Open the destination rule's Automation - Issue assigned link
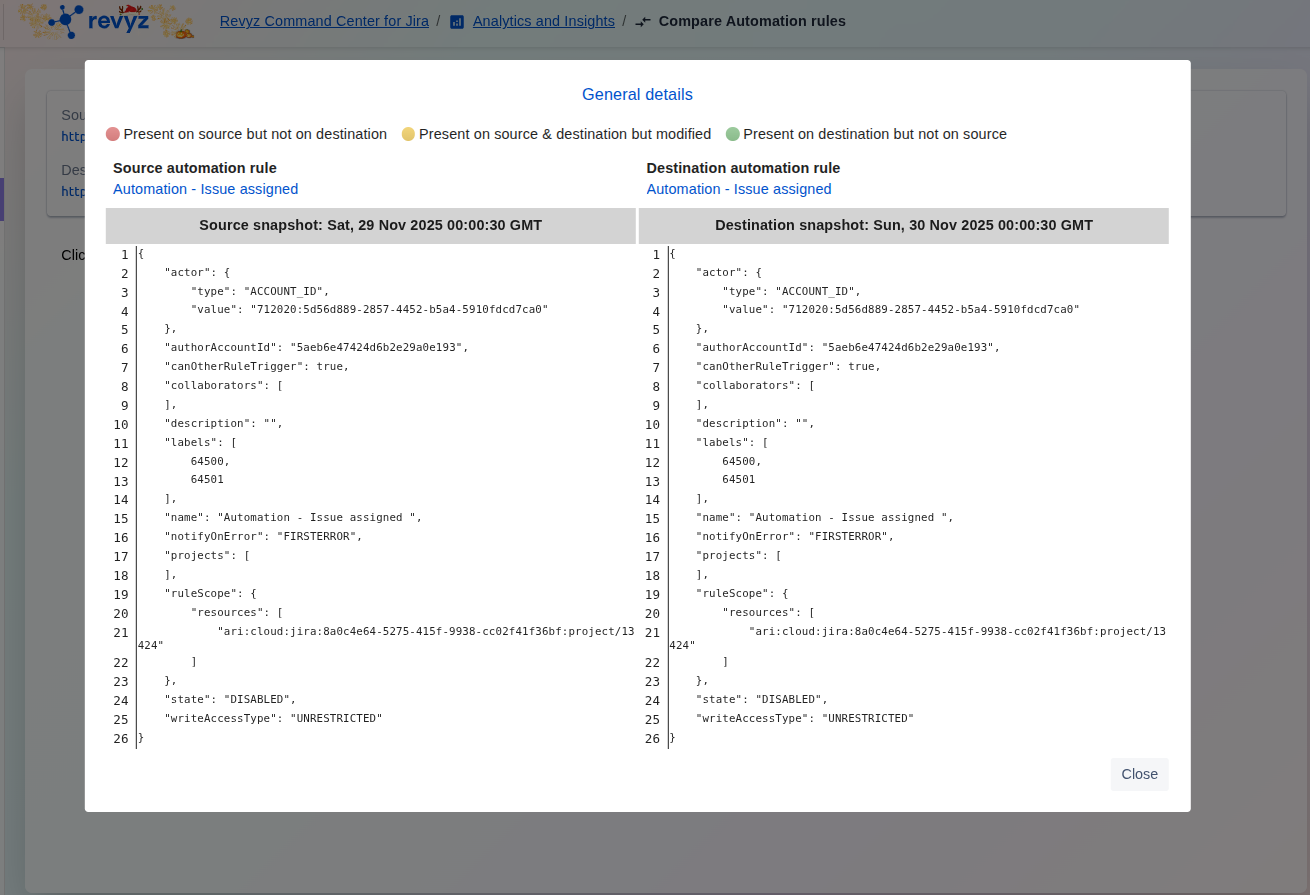The height and width of the screenshot is (895, 1310). click(739, 189)
